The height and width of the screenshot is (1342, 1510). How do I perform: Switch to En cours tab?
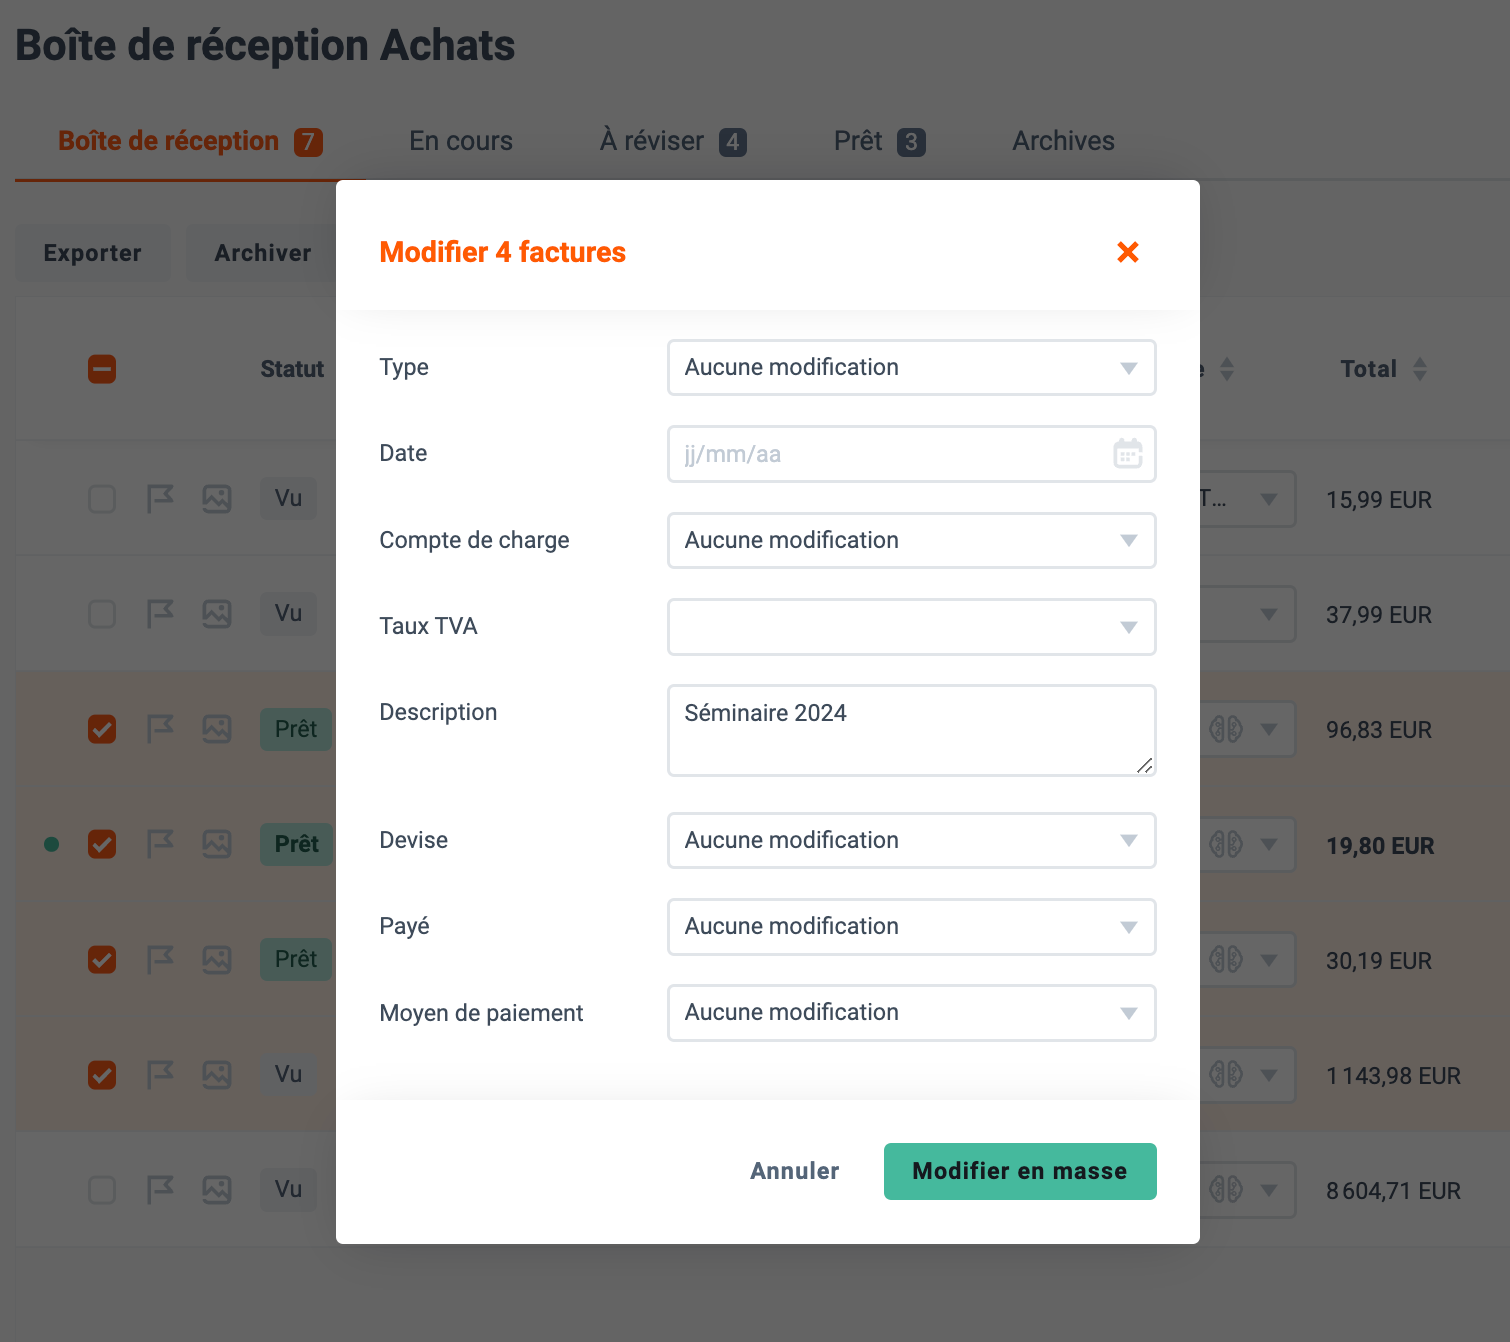[461, 141]
